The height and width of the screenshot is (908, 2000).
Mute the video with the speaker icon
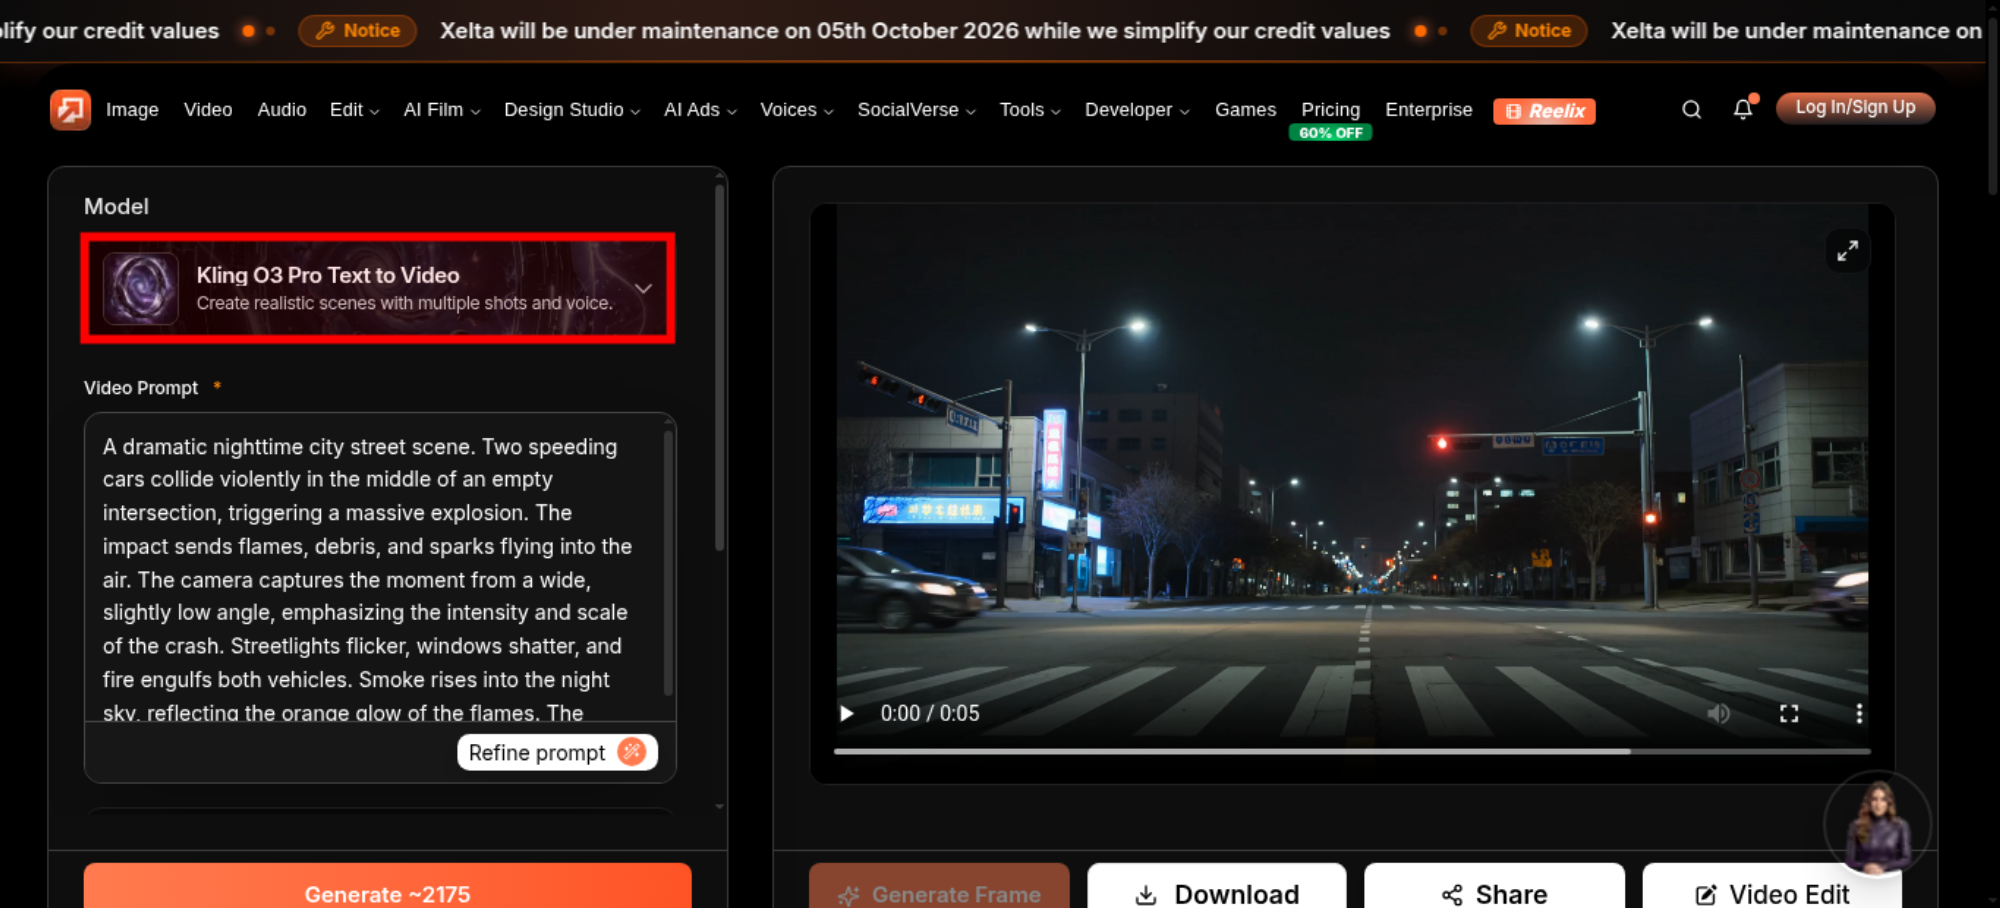coord(1718,713)
